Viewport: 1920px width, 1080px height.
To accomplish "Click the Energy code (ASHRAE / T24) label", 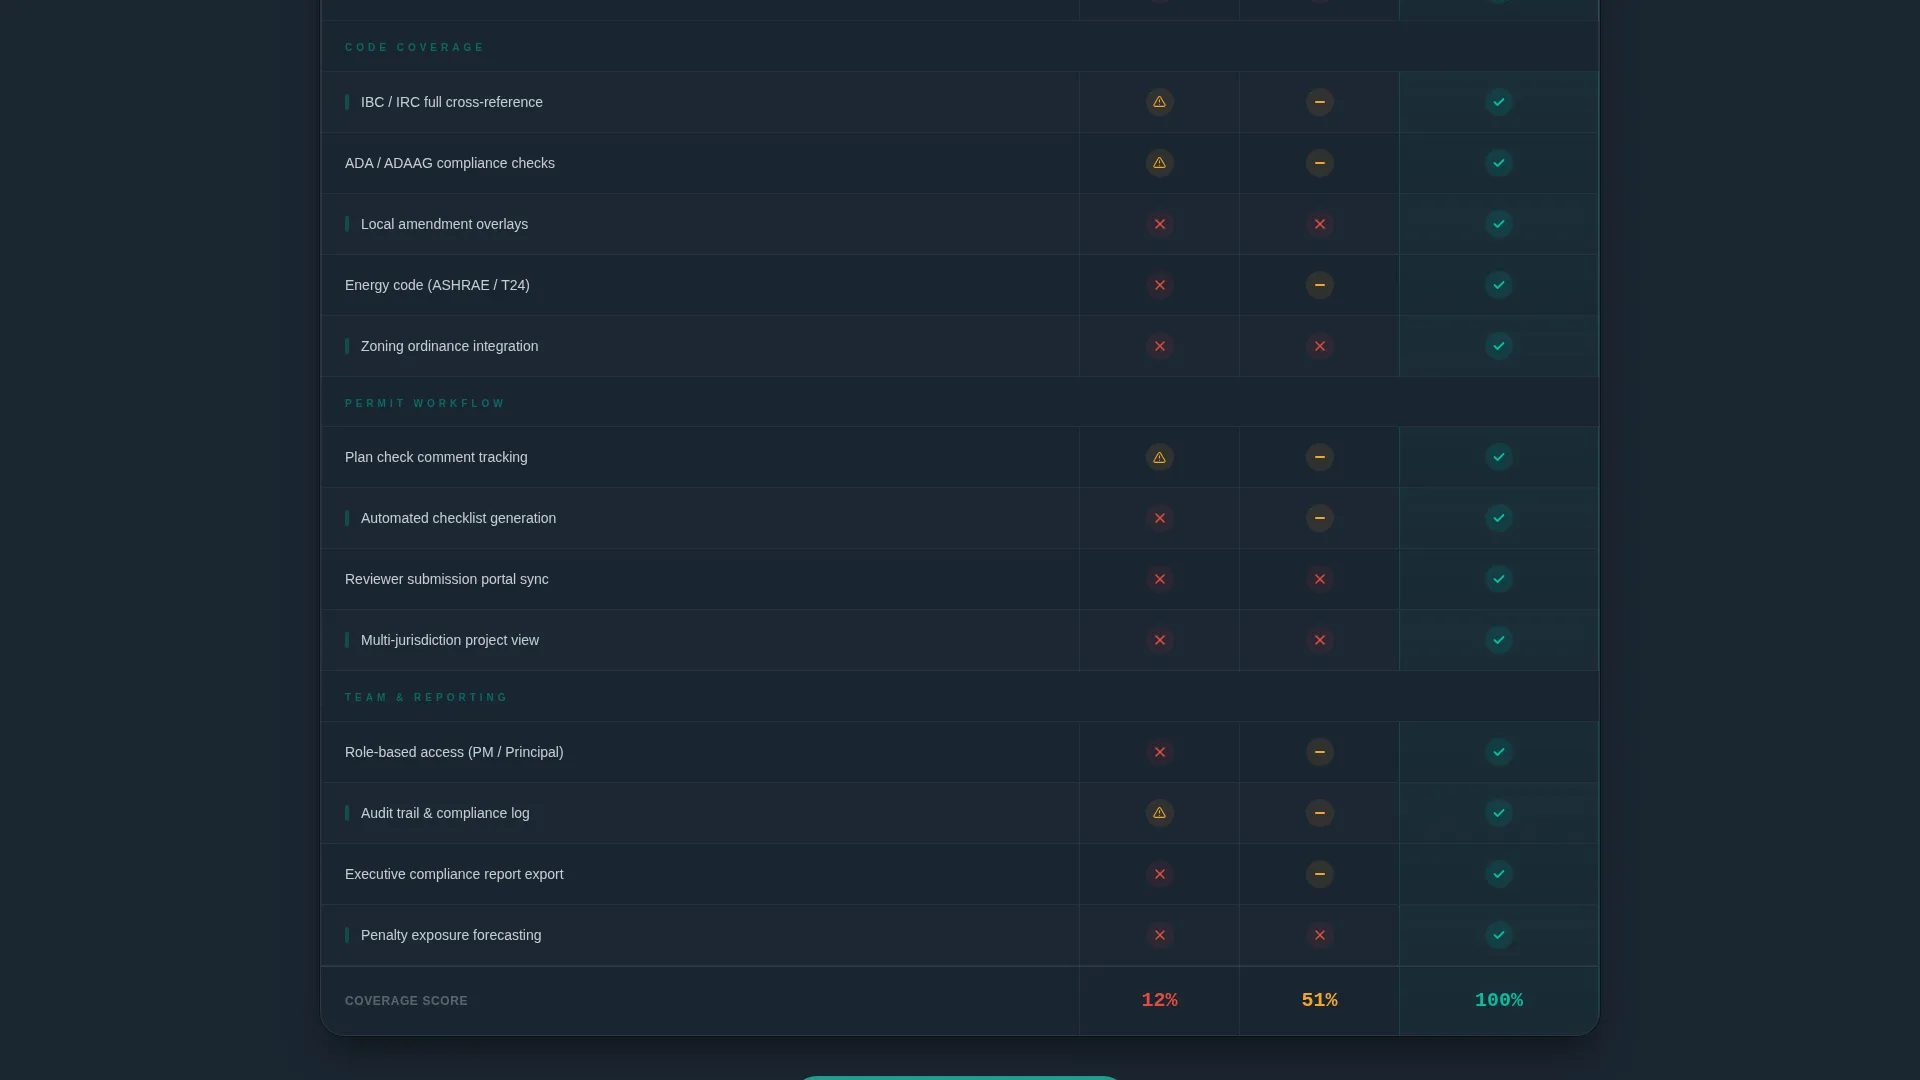I will pyautogui.click(x=437, y=285).
